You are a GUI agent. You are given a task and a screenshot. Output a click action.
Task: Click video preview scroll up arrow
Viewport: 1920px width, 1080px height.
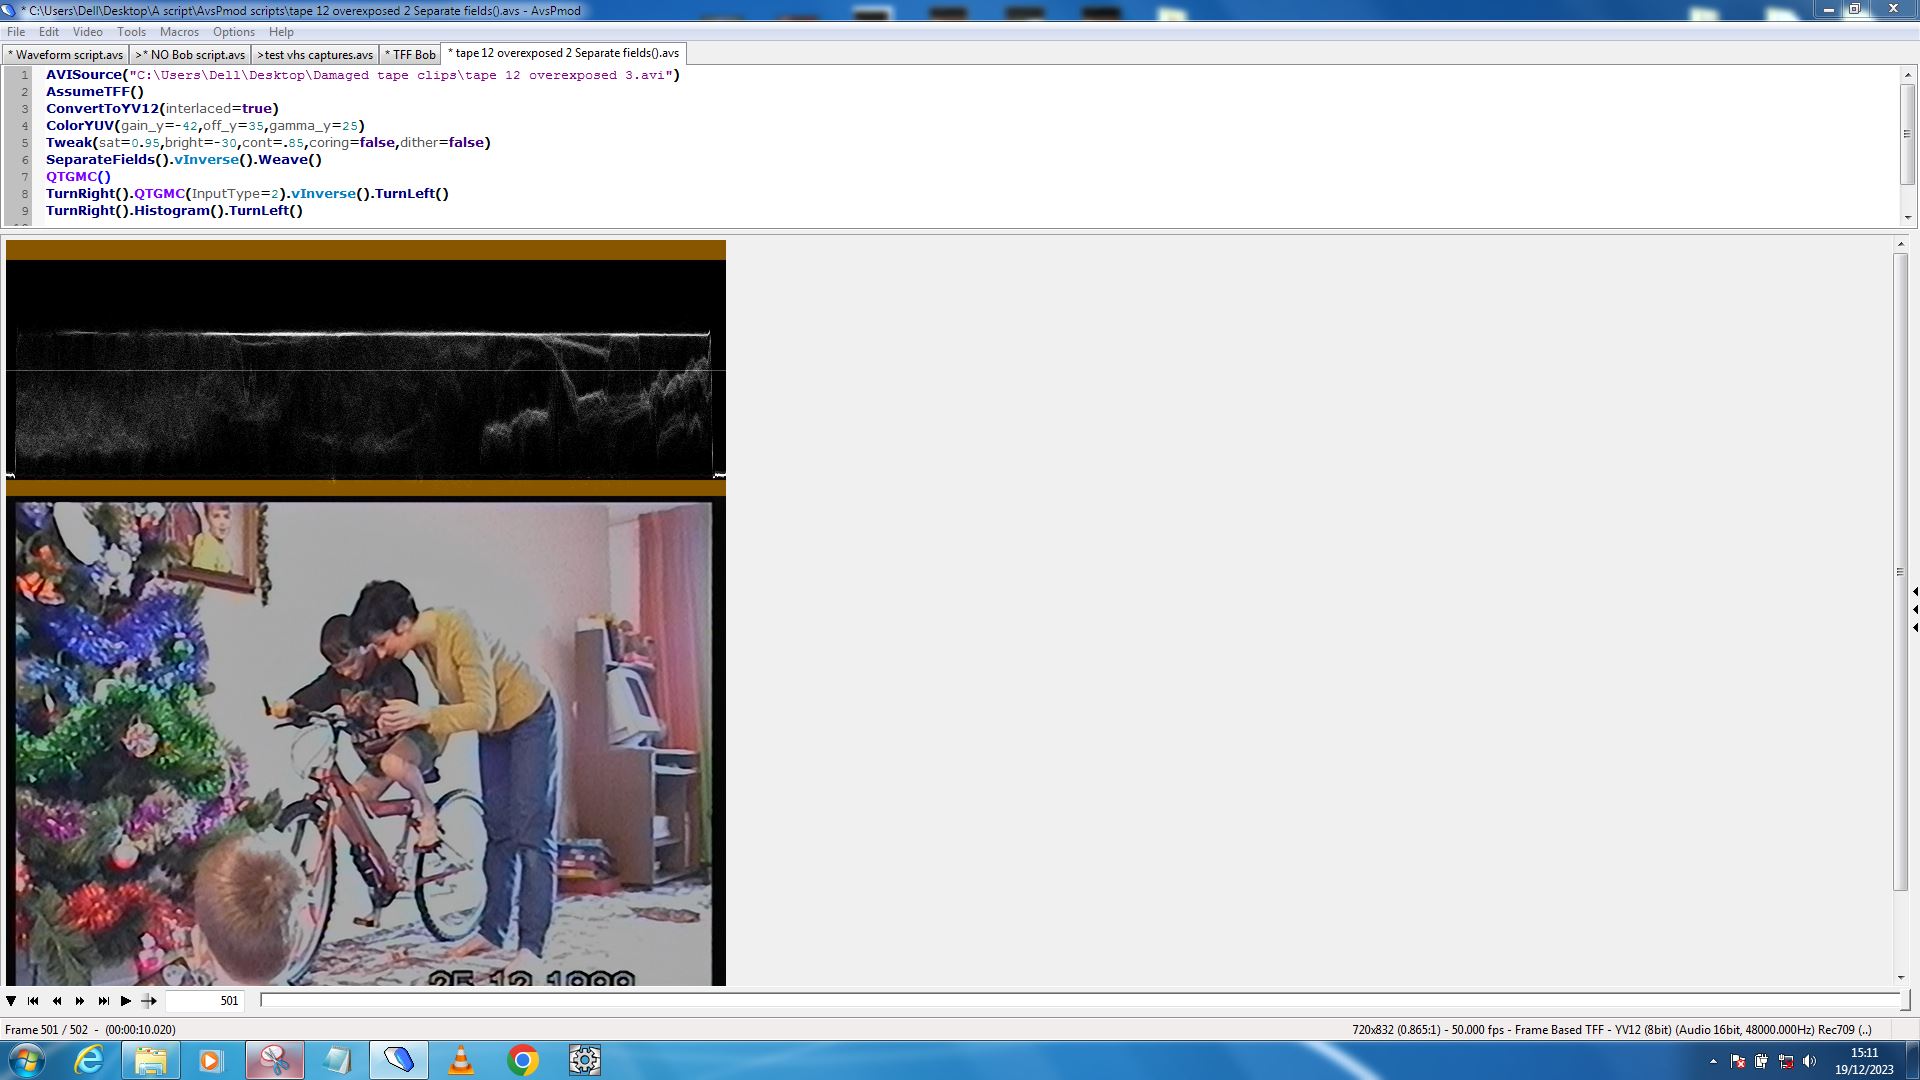1901,244
